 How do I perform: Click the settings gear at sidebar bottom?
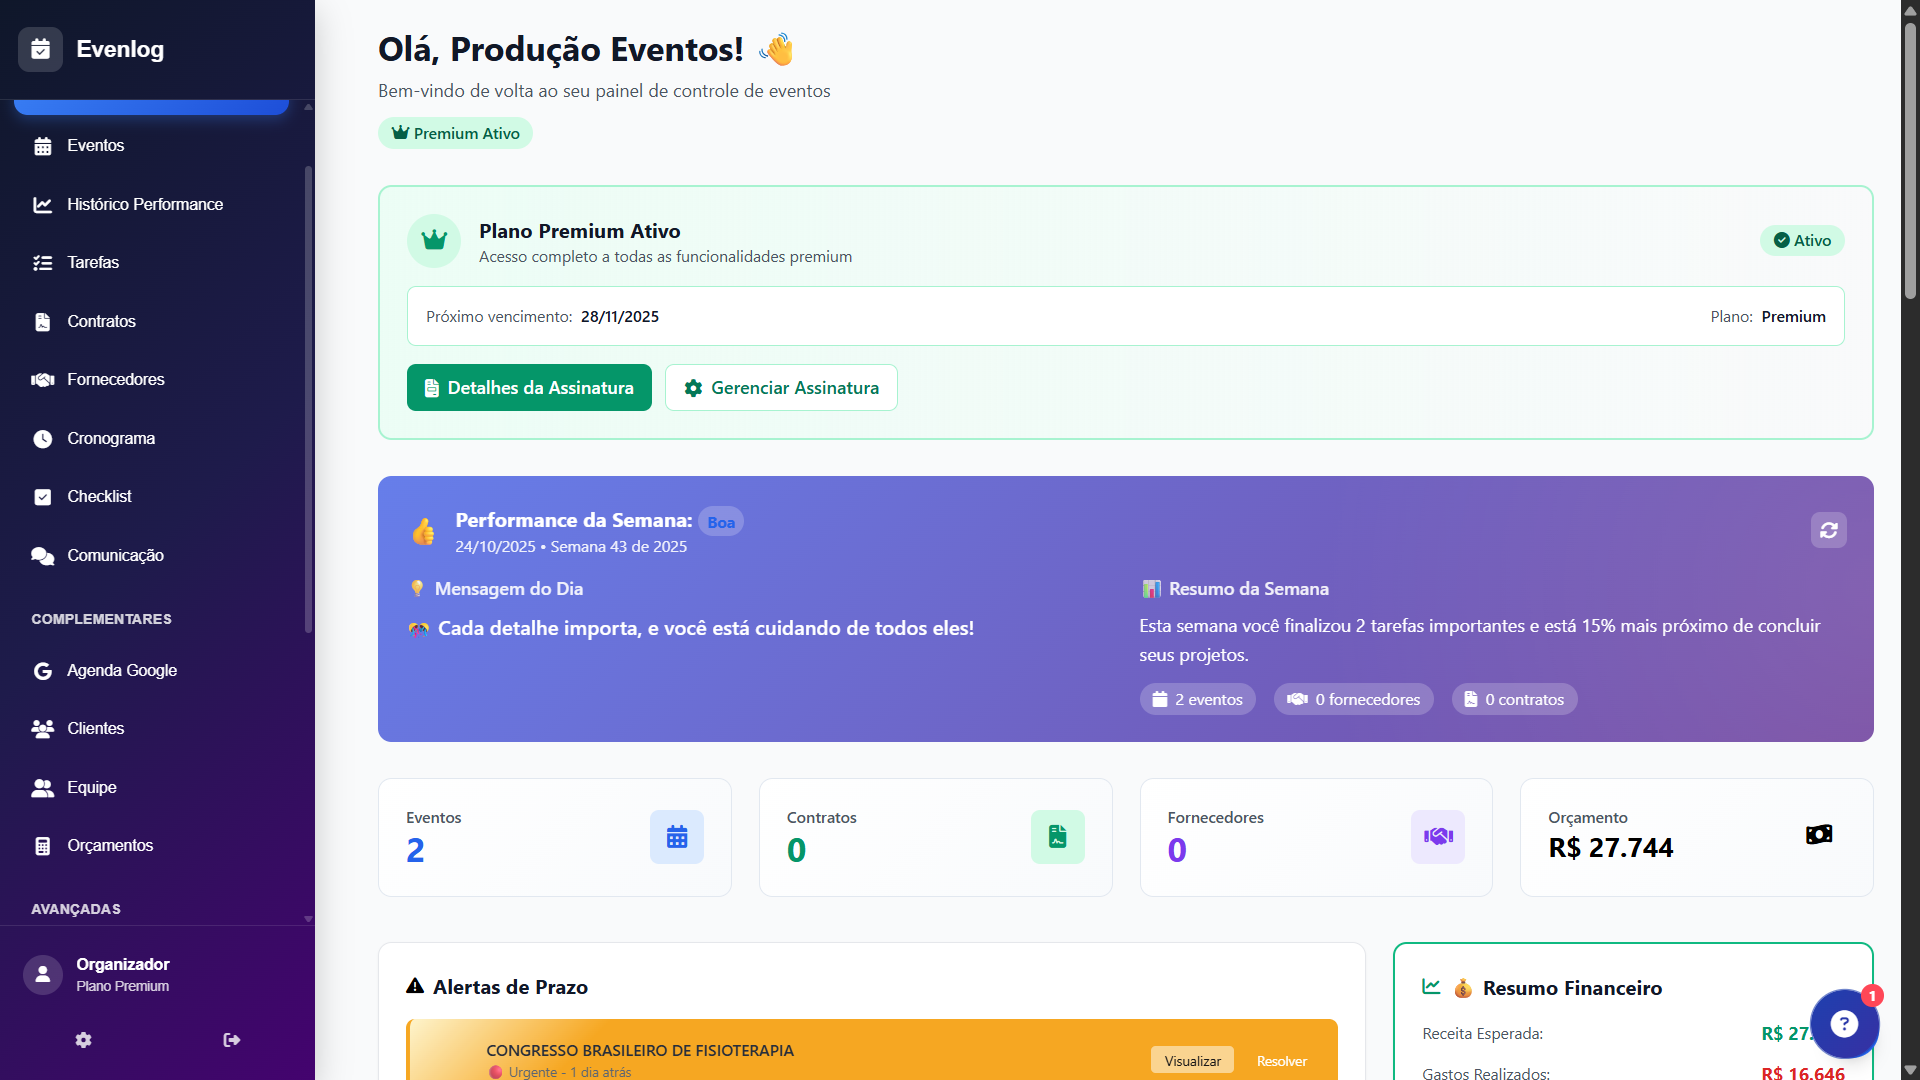click(x=83, y=1040)
